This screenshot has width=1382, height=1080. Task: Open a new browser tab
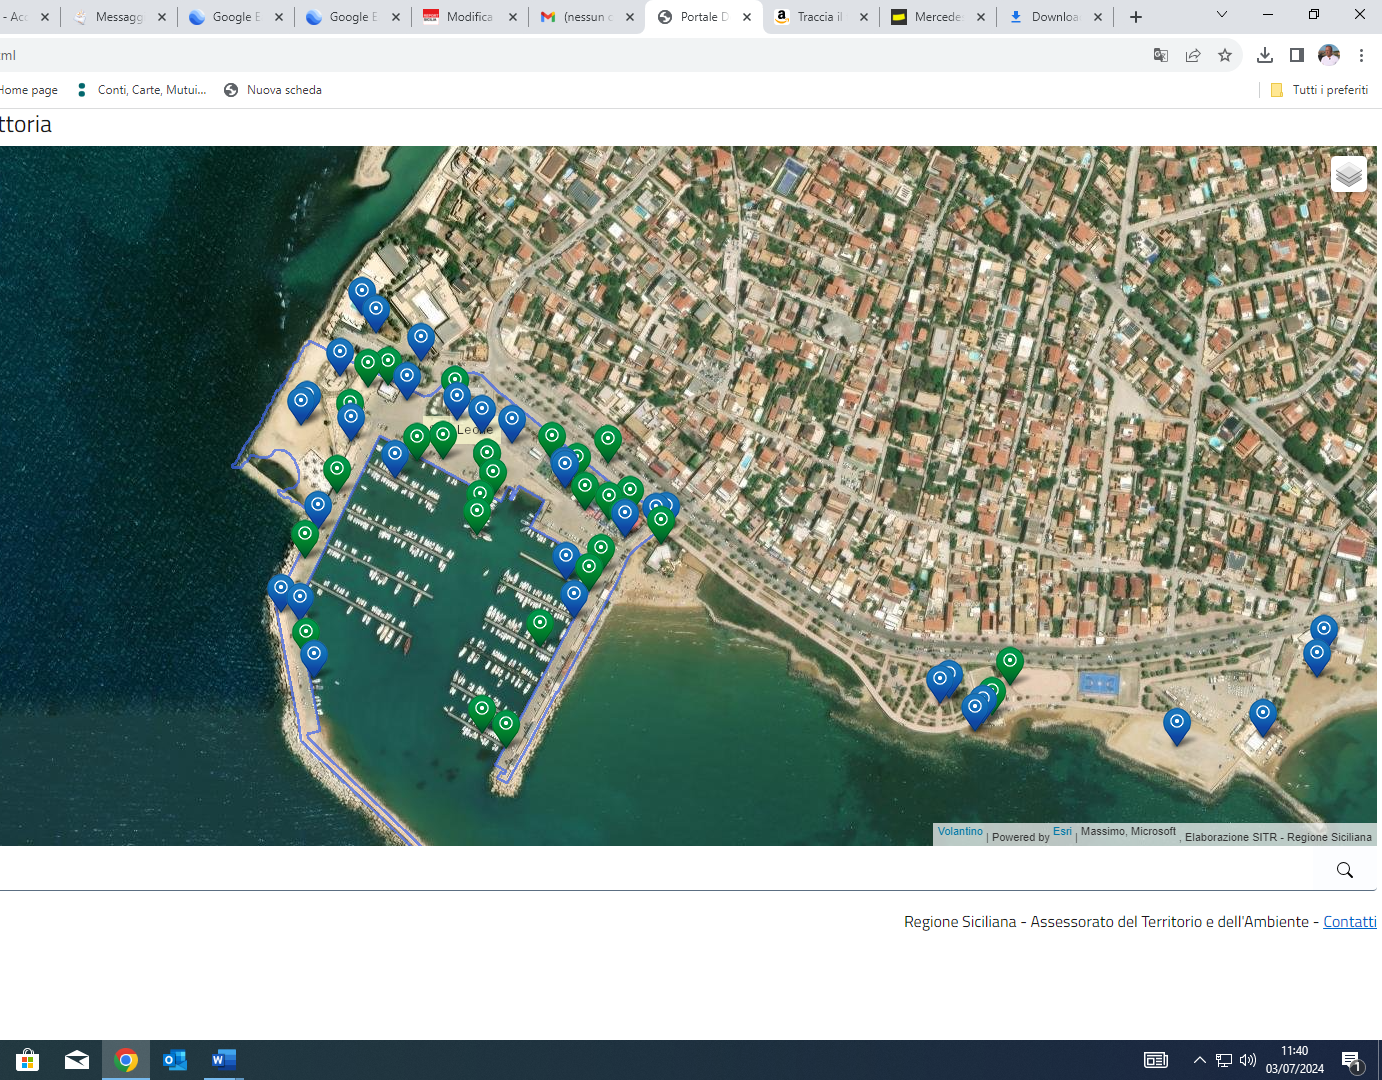click(x=1136, y=17)
